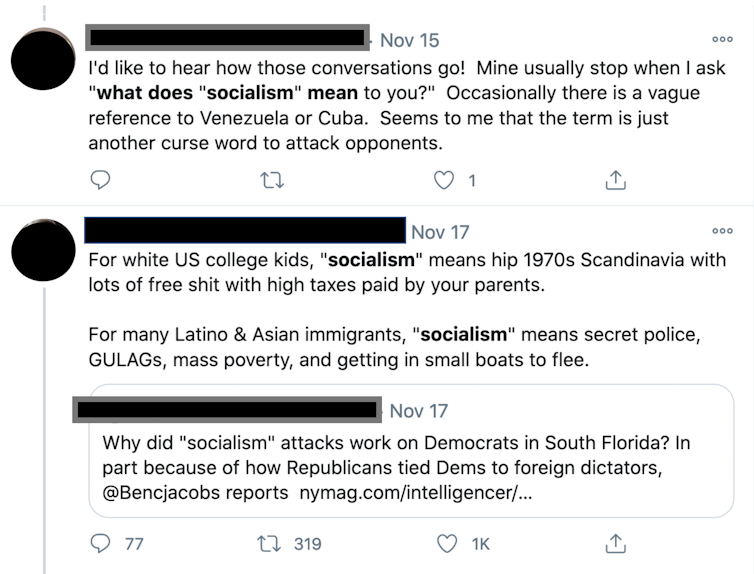
Task: Open the Nov 15 timestamp link
Action: [409, 40]
